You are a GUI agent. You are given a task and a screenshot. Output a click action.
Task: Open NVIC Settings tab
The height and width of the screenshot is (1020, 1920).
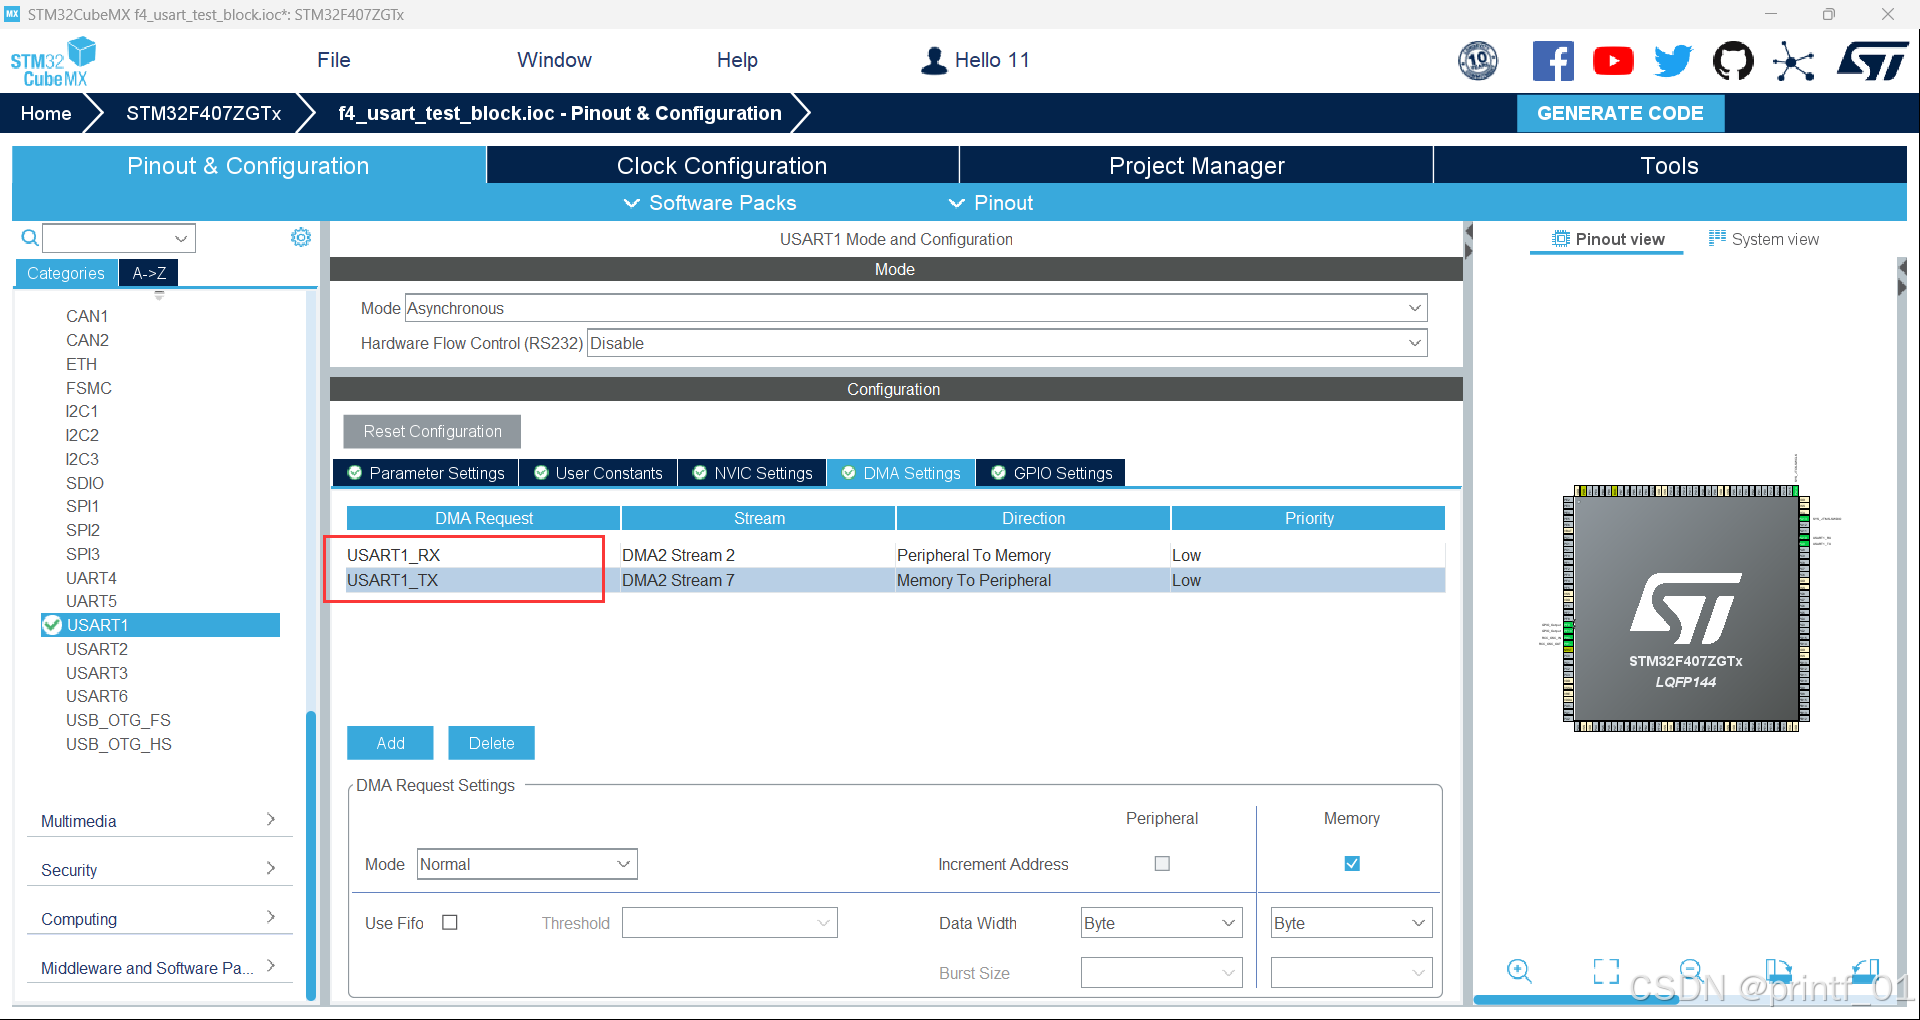click(x=753, y=473)
